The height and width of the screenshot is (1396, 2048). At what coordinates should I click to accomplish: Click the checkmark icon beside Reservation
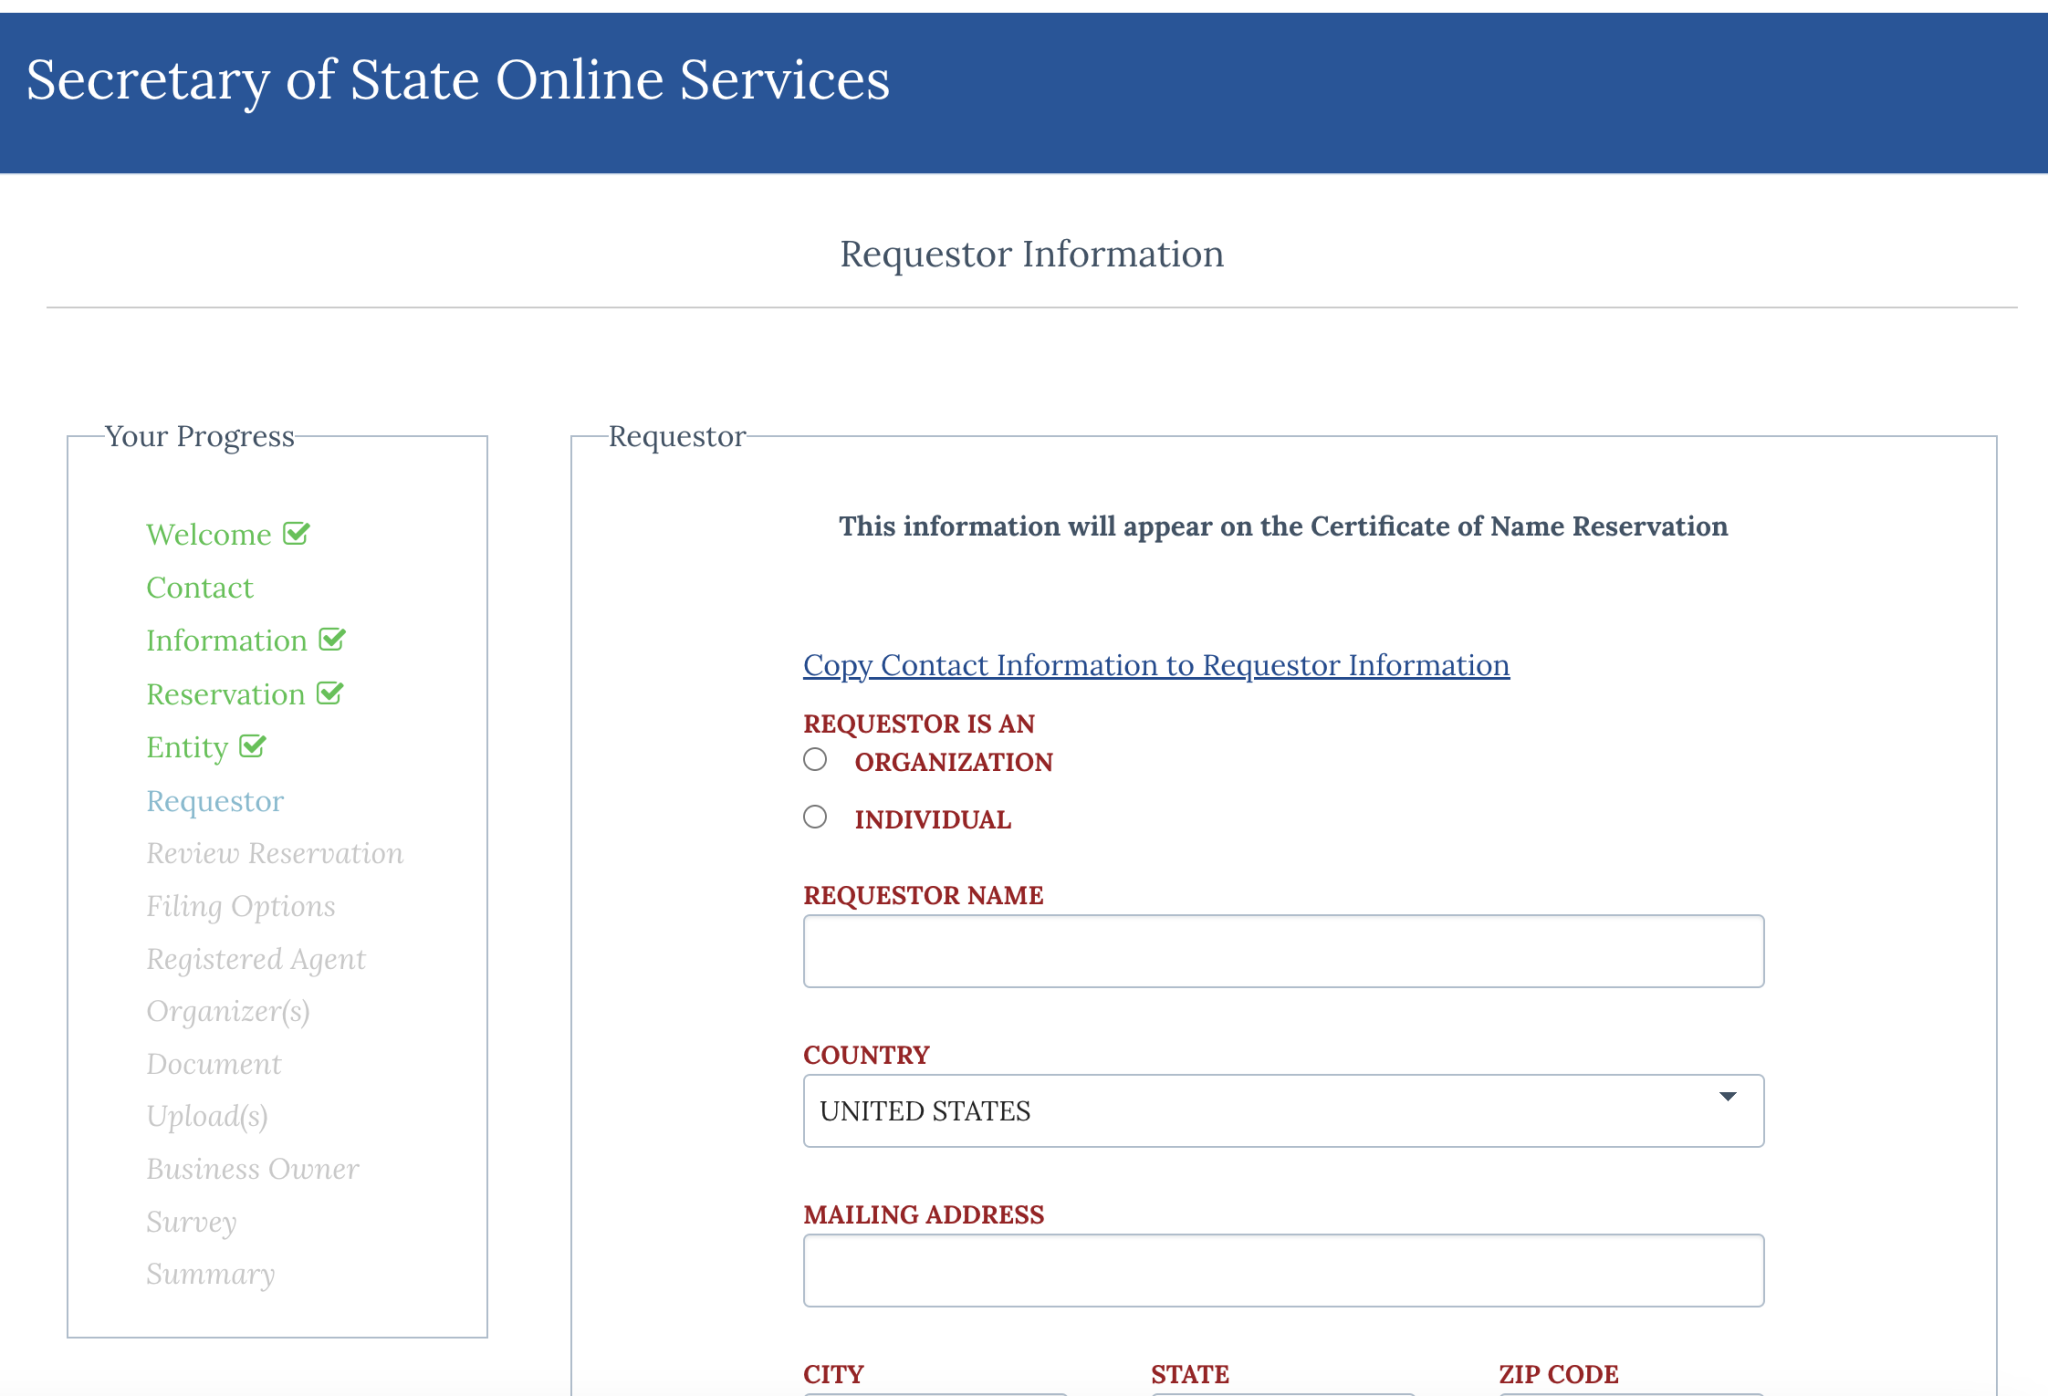tap(330, 693)
